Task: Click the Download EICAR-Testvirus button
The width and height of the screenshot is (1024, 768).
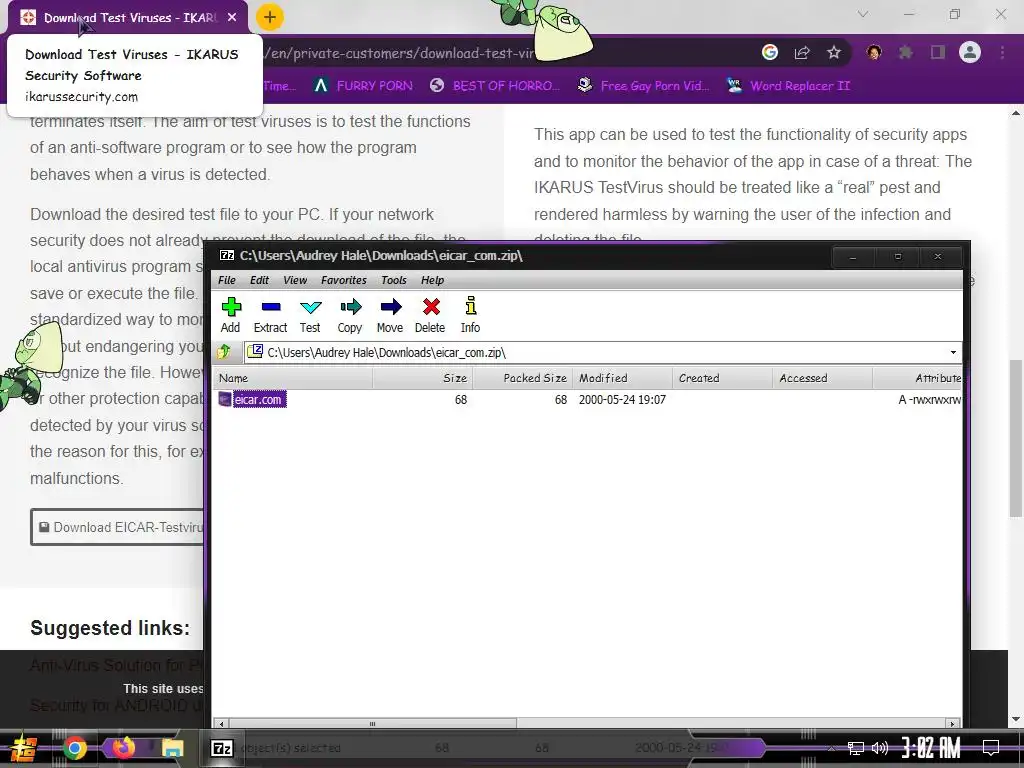Action: (x=118, y=527)
